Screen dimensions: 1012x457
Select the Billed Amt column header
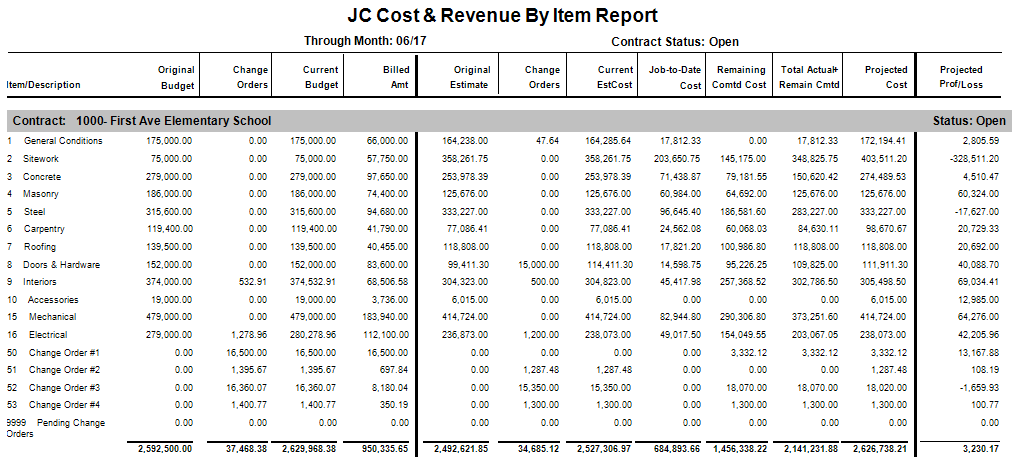pyautogui.click(x=396, y=77)
